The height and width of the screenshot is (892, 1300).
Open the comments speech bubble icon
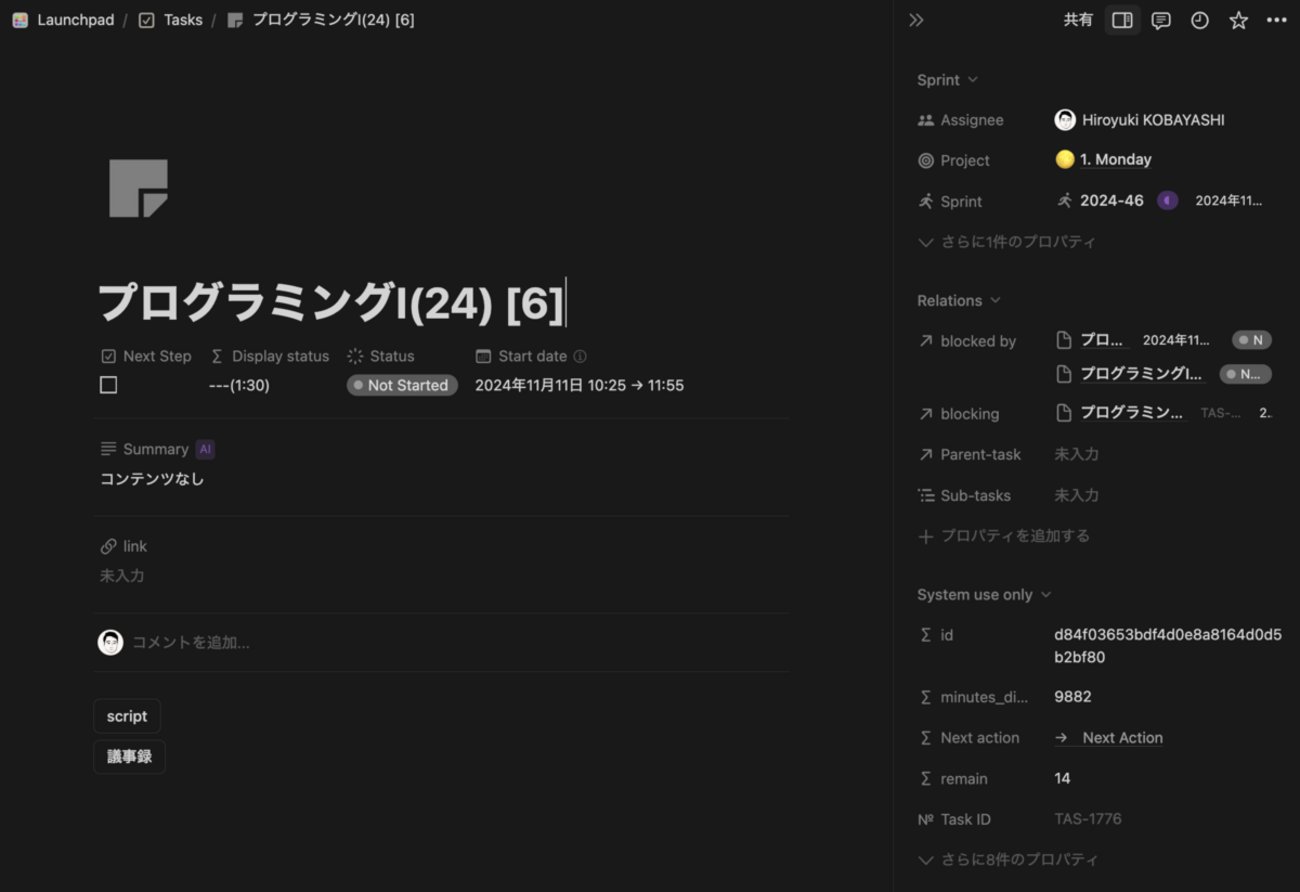point(1161,20)
